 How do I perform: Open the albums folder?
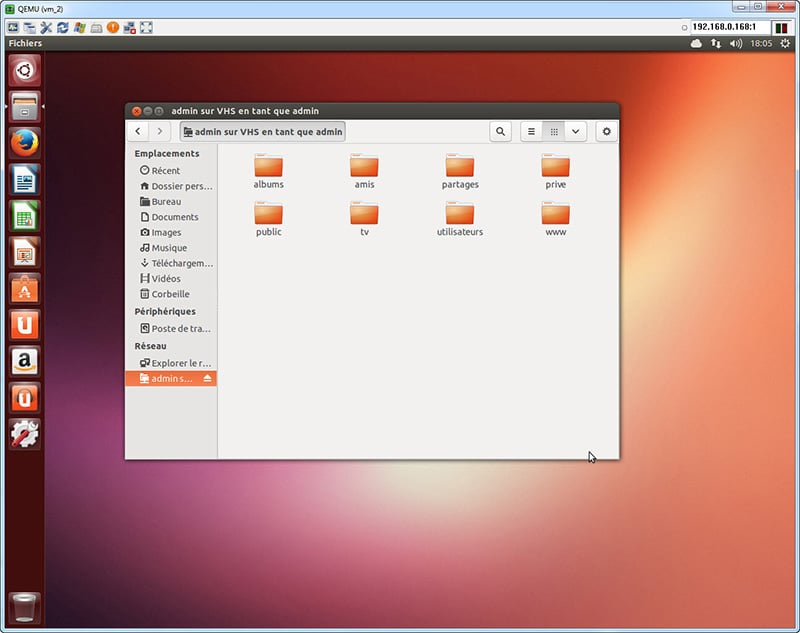tap(268, 171)
